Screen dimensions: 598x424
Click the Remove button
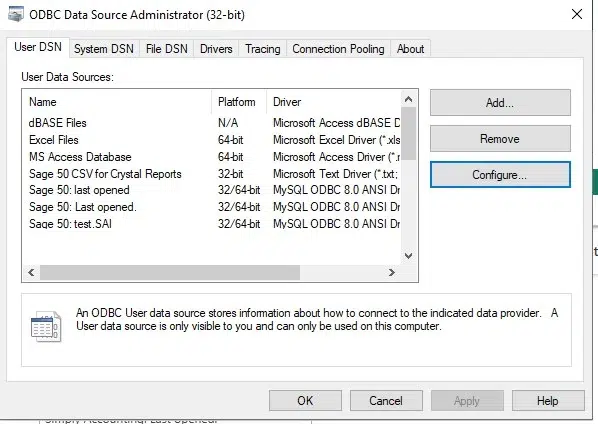tap(500, 139)
